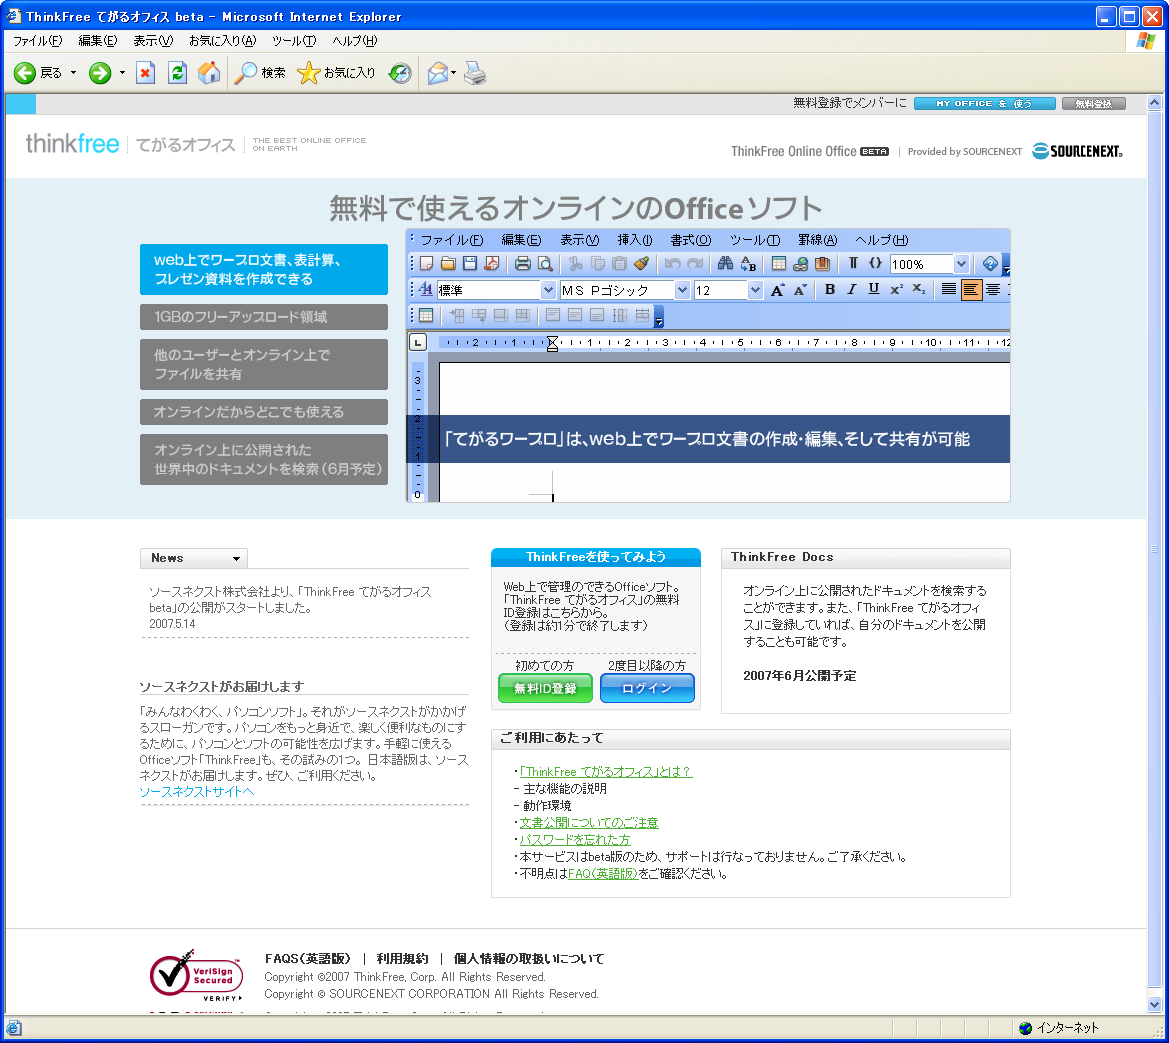Click the shrink font size icon
Screen dimensions: 1169x1043
pos(800,290)
